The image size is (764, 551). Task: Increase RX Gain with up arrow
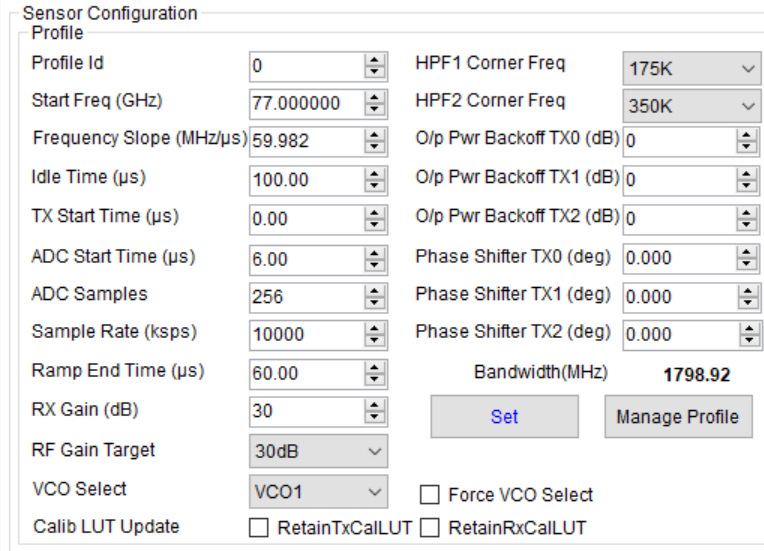(x=374, y=405)
